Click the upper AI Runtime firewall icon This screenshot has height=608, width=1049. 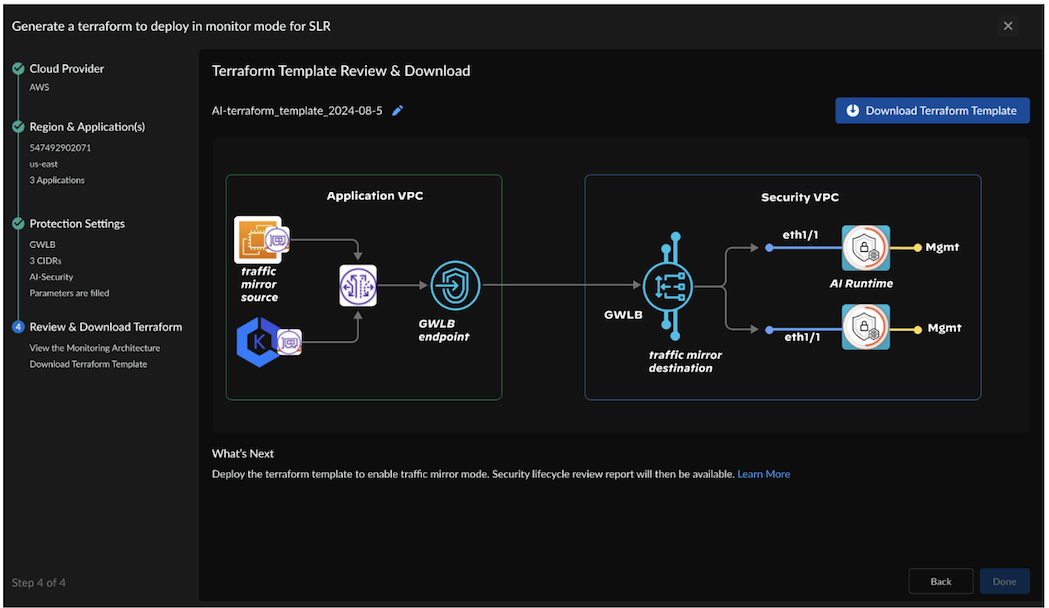coord(865,248)
